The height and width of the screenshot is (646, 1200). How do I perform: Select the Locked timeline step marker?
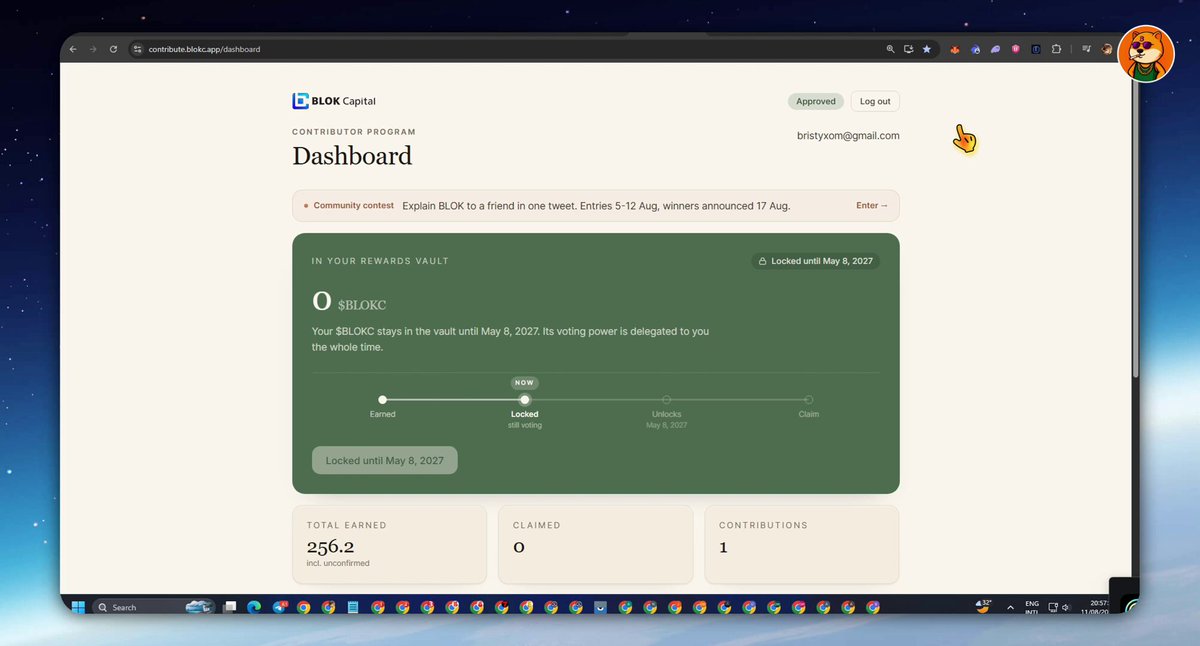(525, 400)
